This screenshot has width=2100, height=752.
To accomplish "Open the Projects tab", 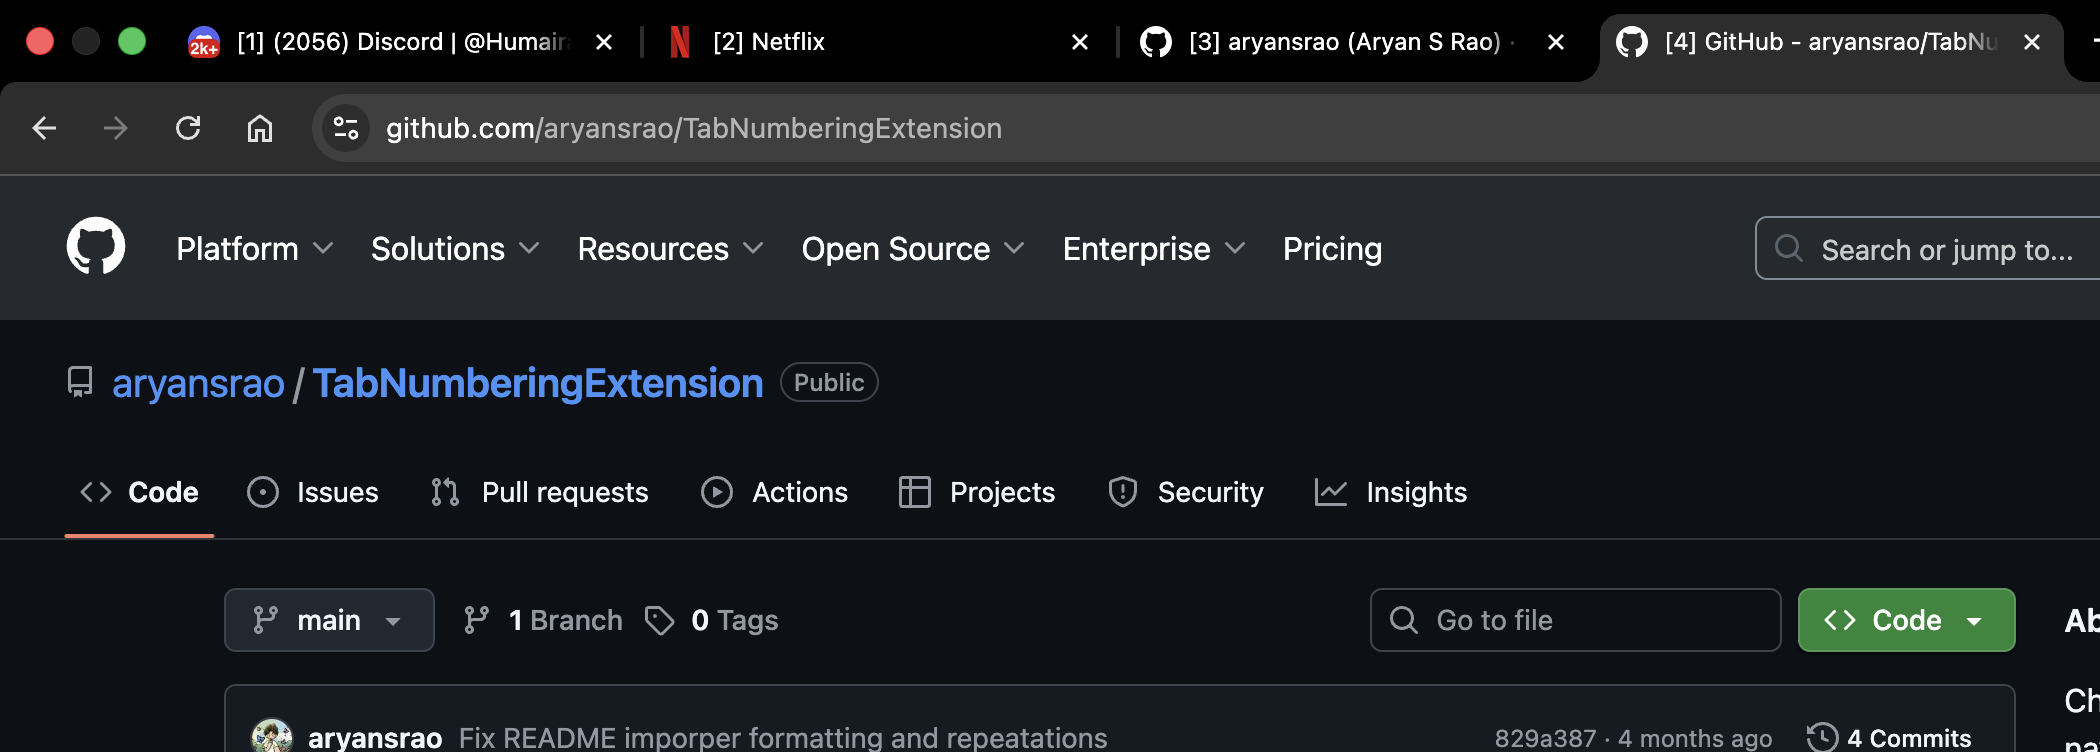I will [977, 492].
